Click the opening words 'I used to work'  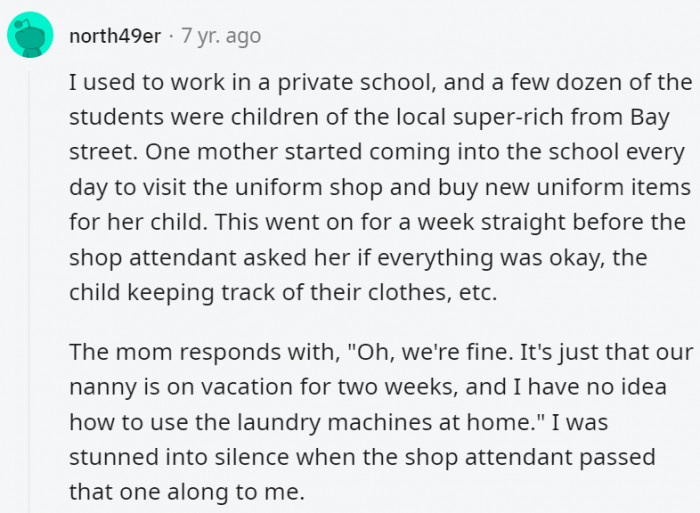click(147, 83)
